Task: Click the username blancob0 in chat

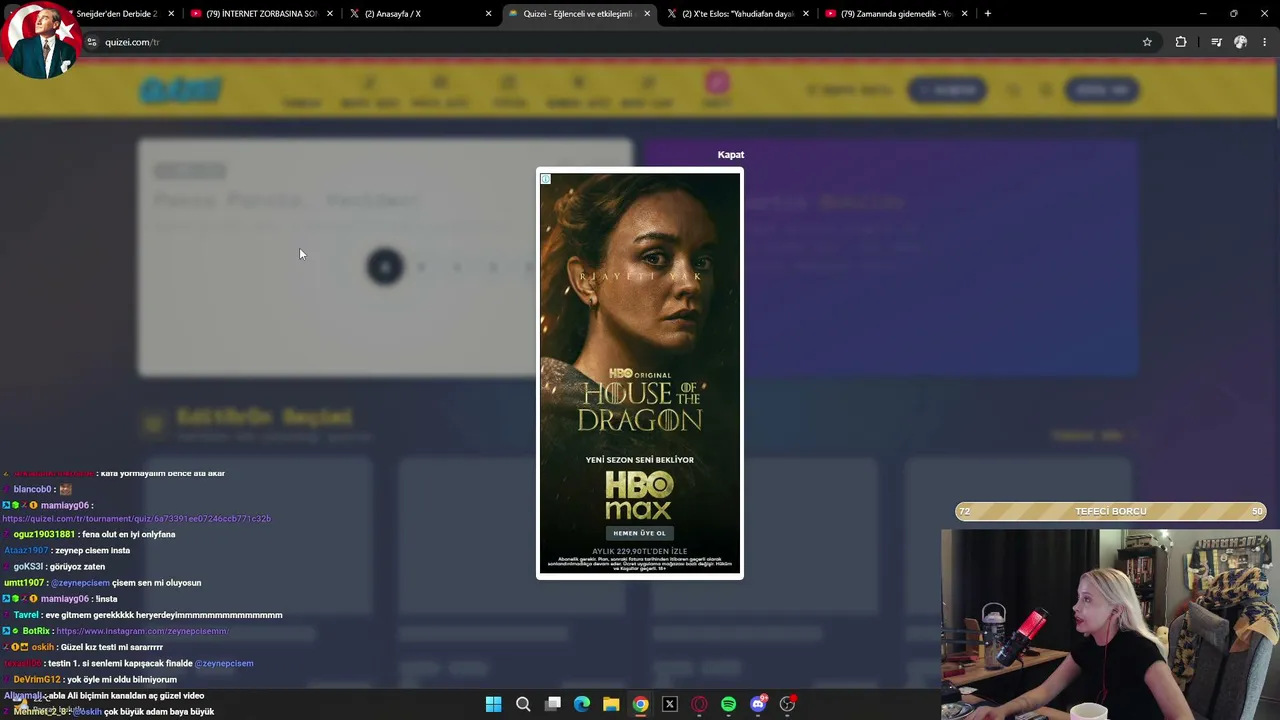Action: [x=32, y=490]
